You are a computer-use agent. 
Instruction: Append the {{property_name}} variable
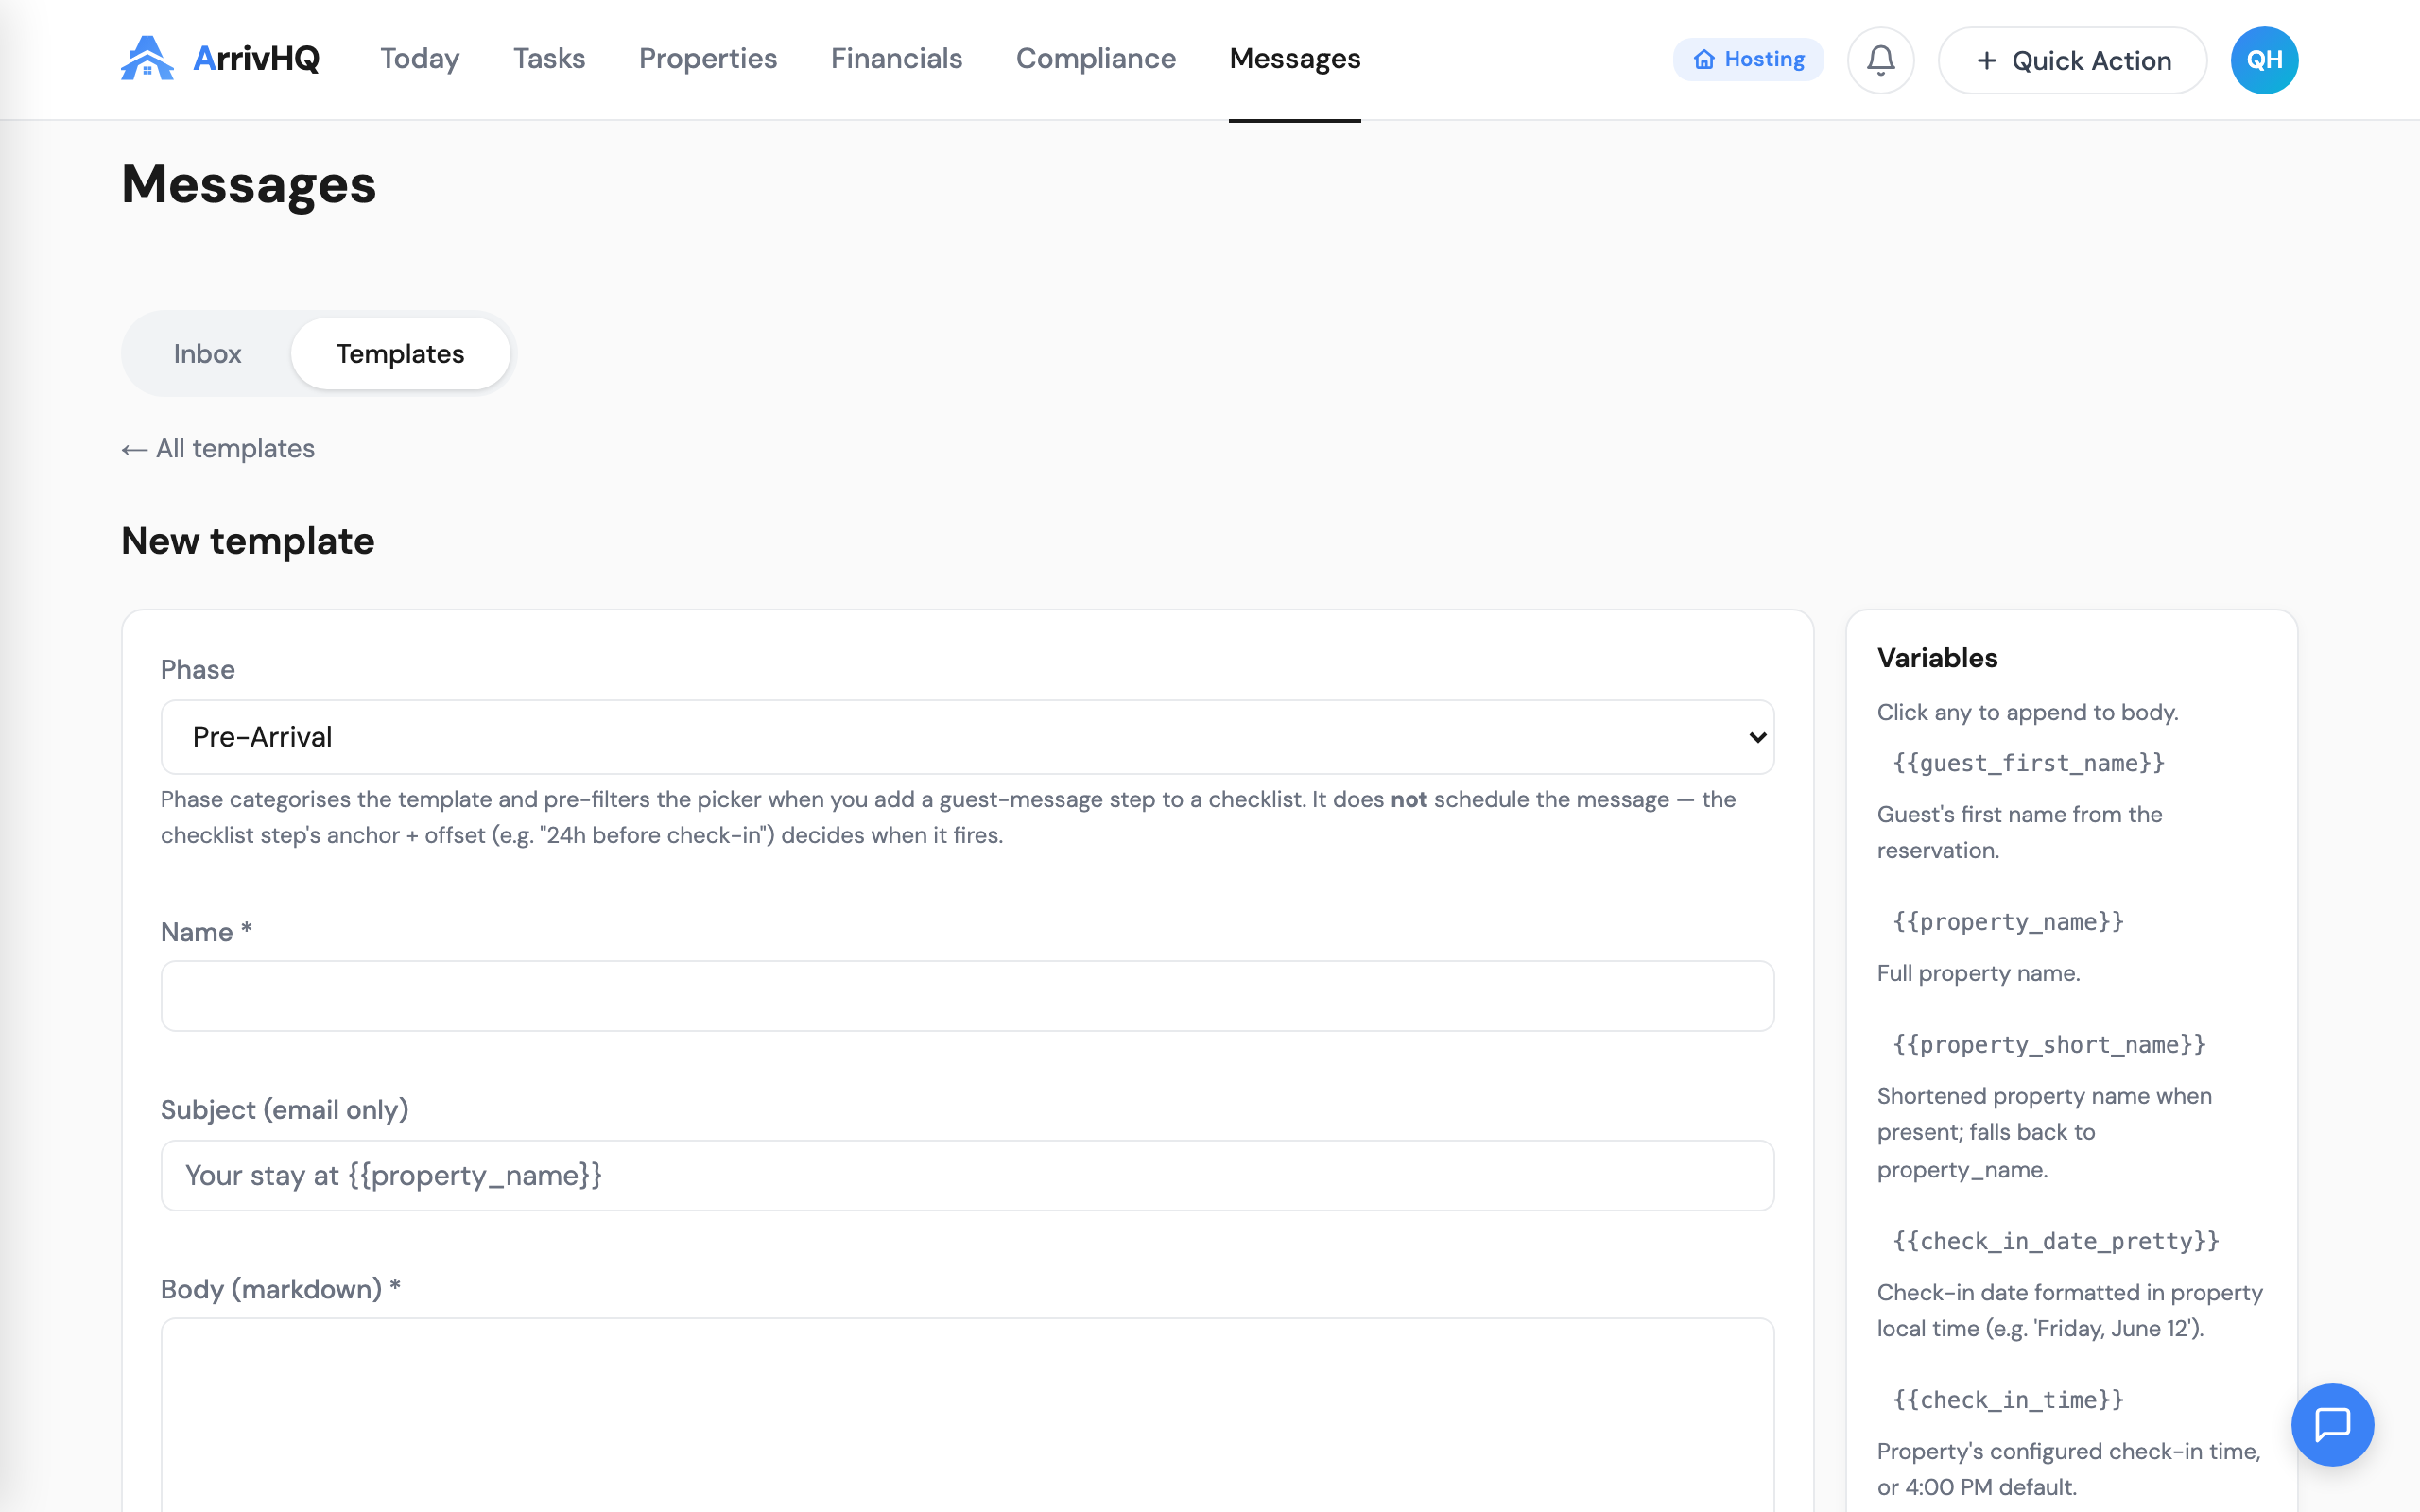point(2008,922)
